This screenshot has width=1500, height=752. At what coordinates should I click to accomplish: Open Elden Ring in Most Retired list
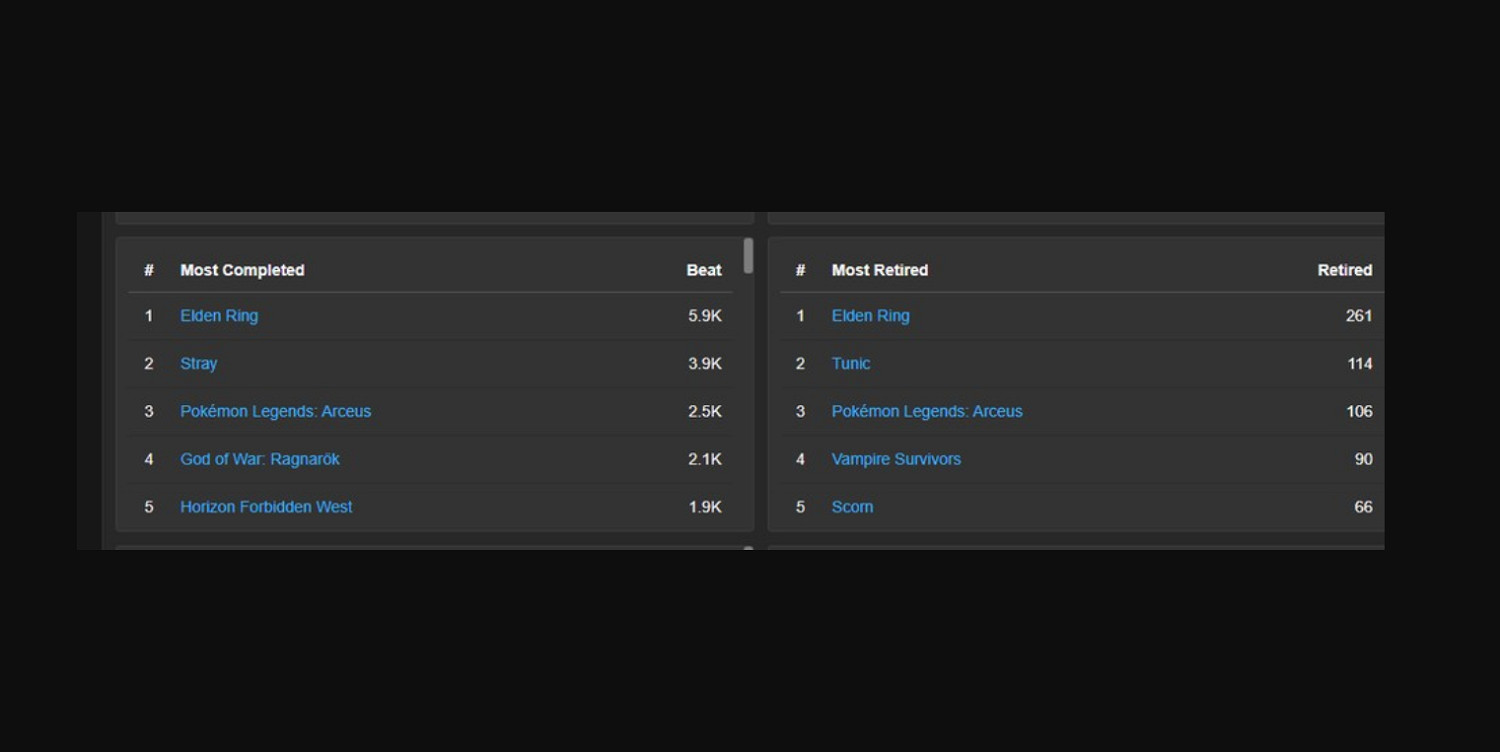point(870,316)
